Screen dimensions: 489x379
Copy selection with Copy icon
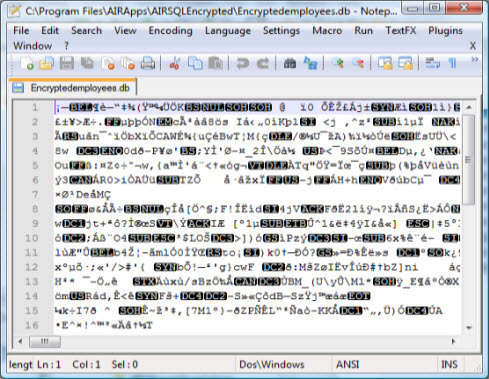tap(195, 63)
